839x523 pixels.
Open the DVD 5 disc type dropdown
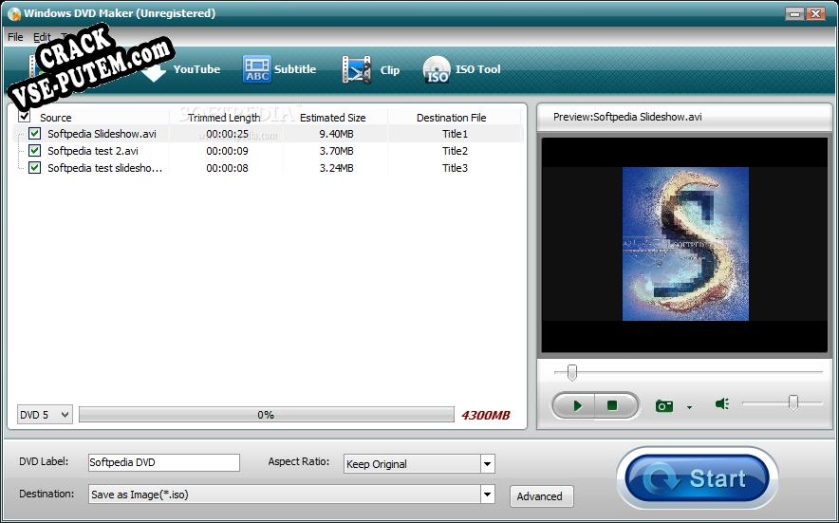(44, 414)
